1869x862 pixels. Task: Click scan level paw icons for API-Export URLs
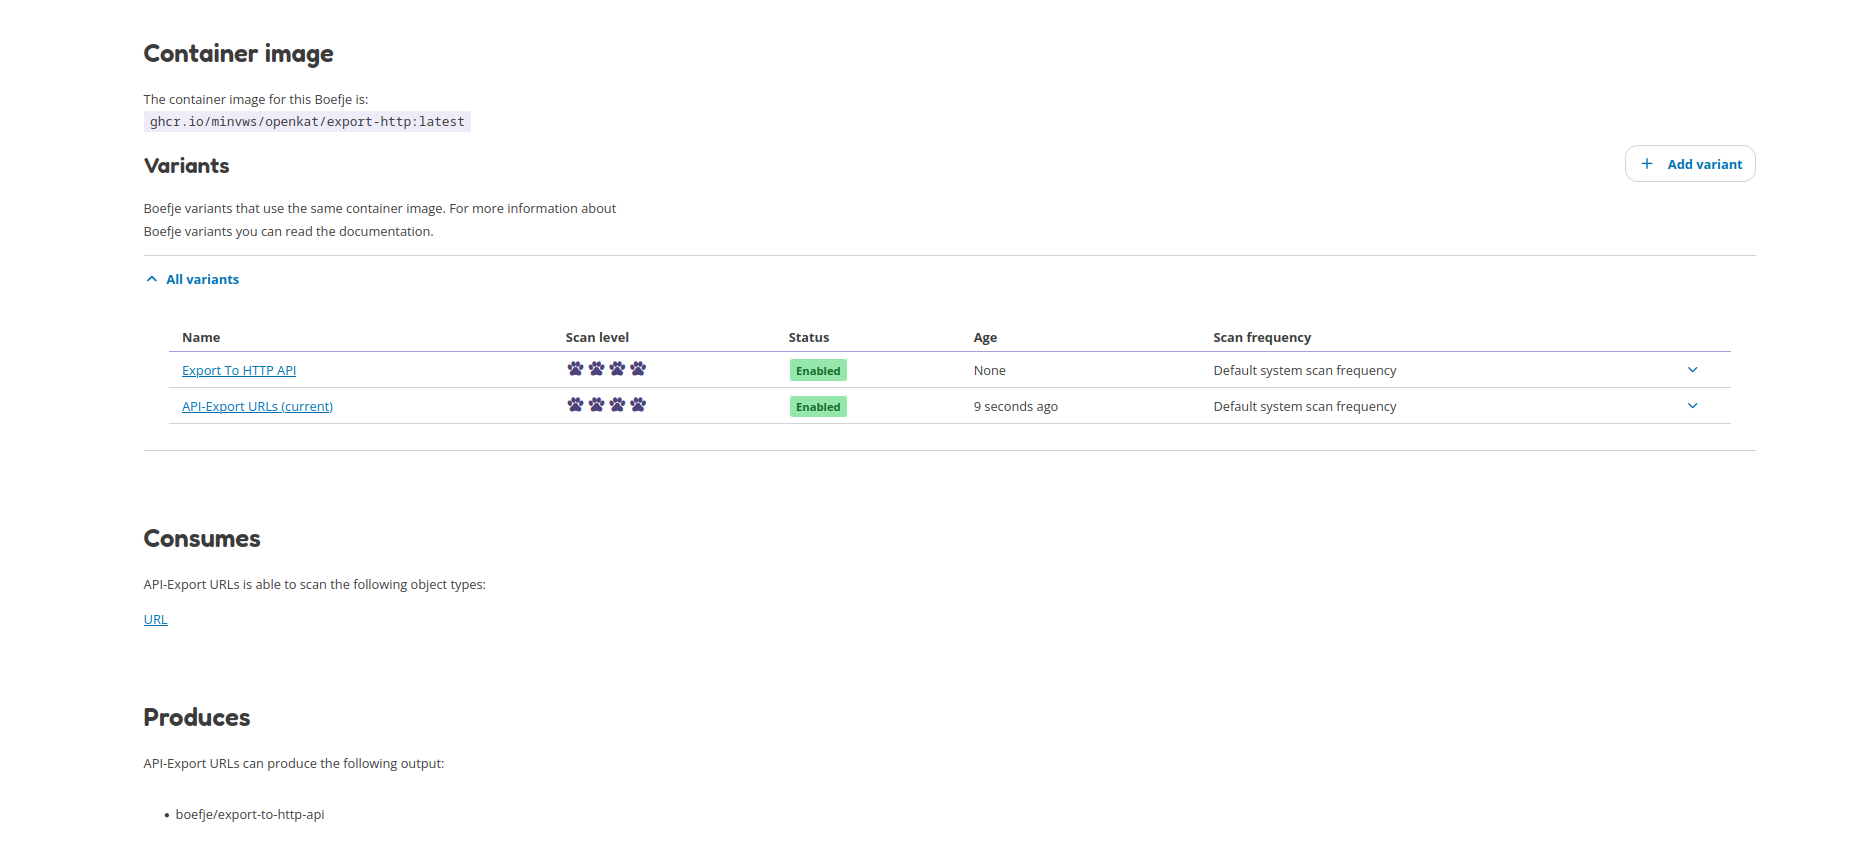(x=607, y=405)
